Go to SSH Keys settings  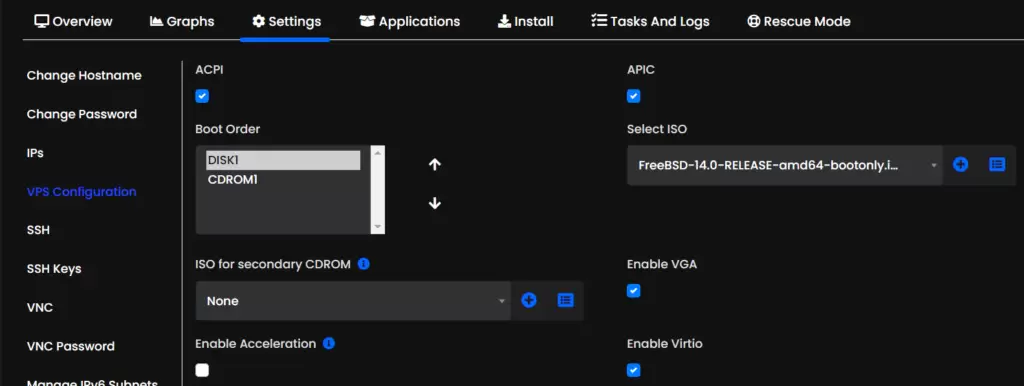click(54, 268)
